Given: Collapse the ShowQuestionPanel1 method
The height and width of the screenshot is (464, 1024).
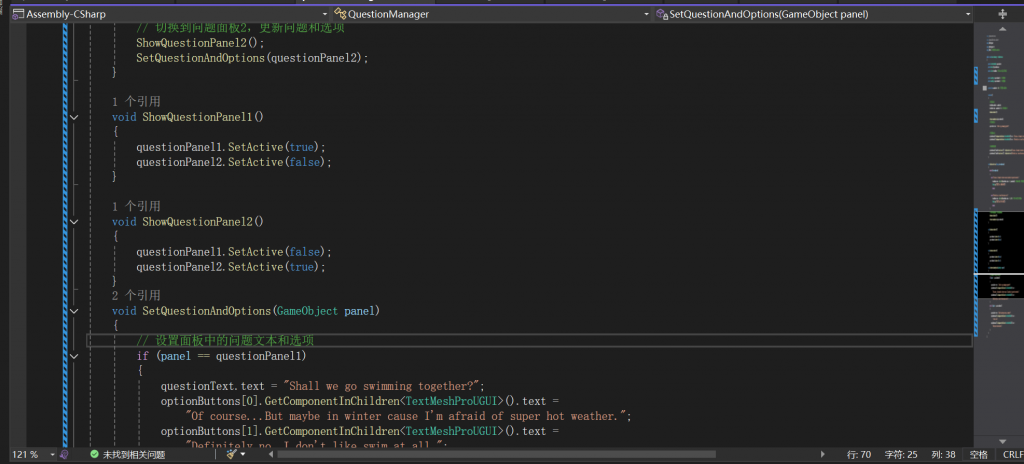Looking at the screenshot, I should (x=74, y=117).
